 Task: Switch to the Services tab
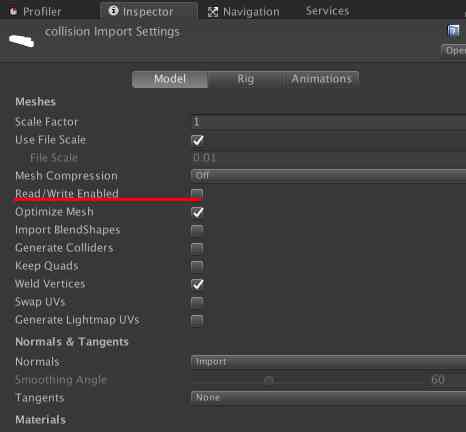click(327, 11)
